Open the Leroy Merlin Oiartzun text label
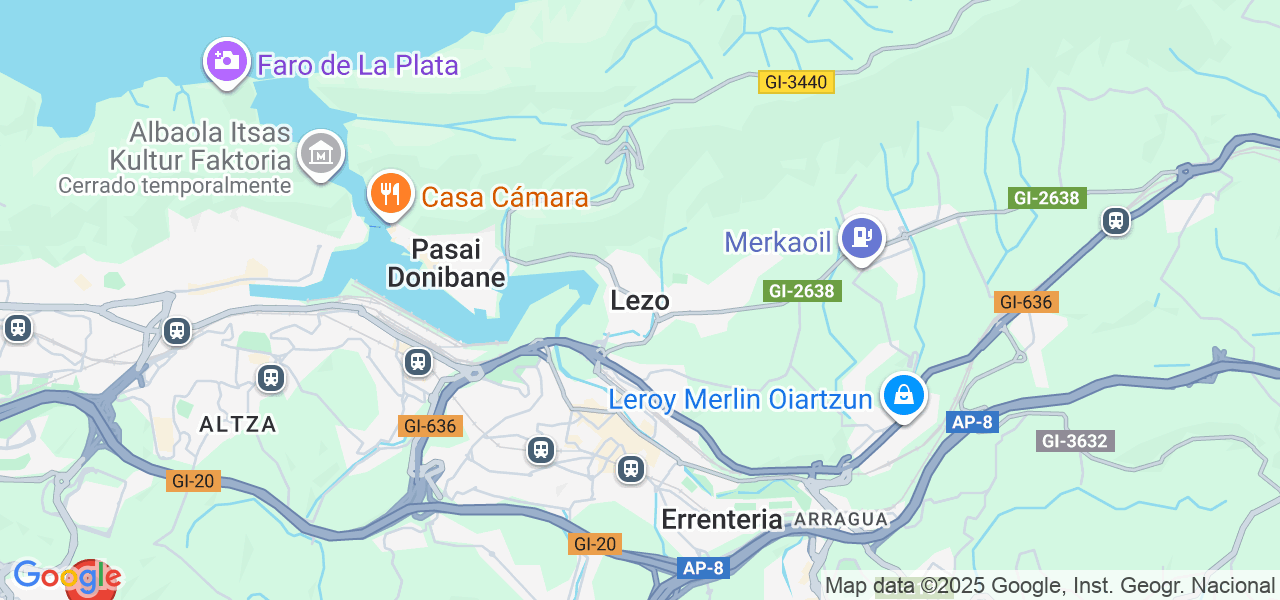This screenshot has width=1280, height=600. (x=741, y=400)
